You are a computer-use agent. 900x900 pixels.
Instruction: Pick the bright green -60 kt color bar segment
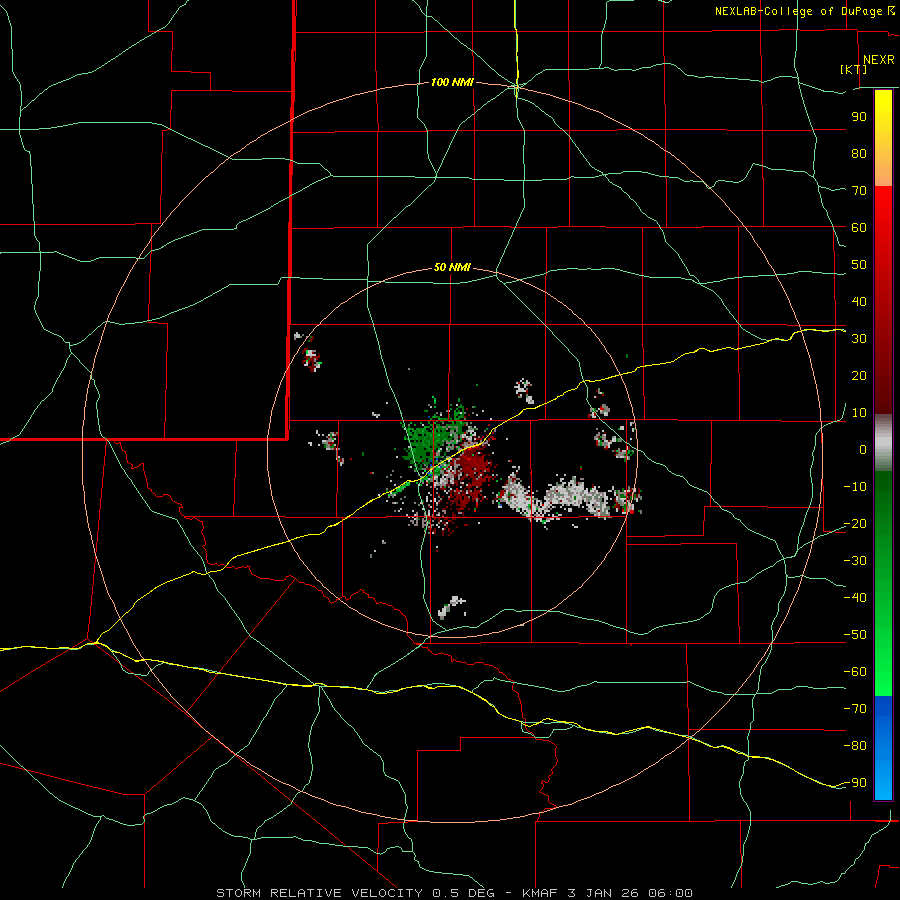pos(883,672)
